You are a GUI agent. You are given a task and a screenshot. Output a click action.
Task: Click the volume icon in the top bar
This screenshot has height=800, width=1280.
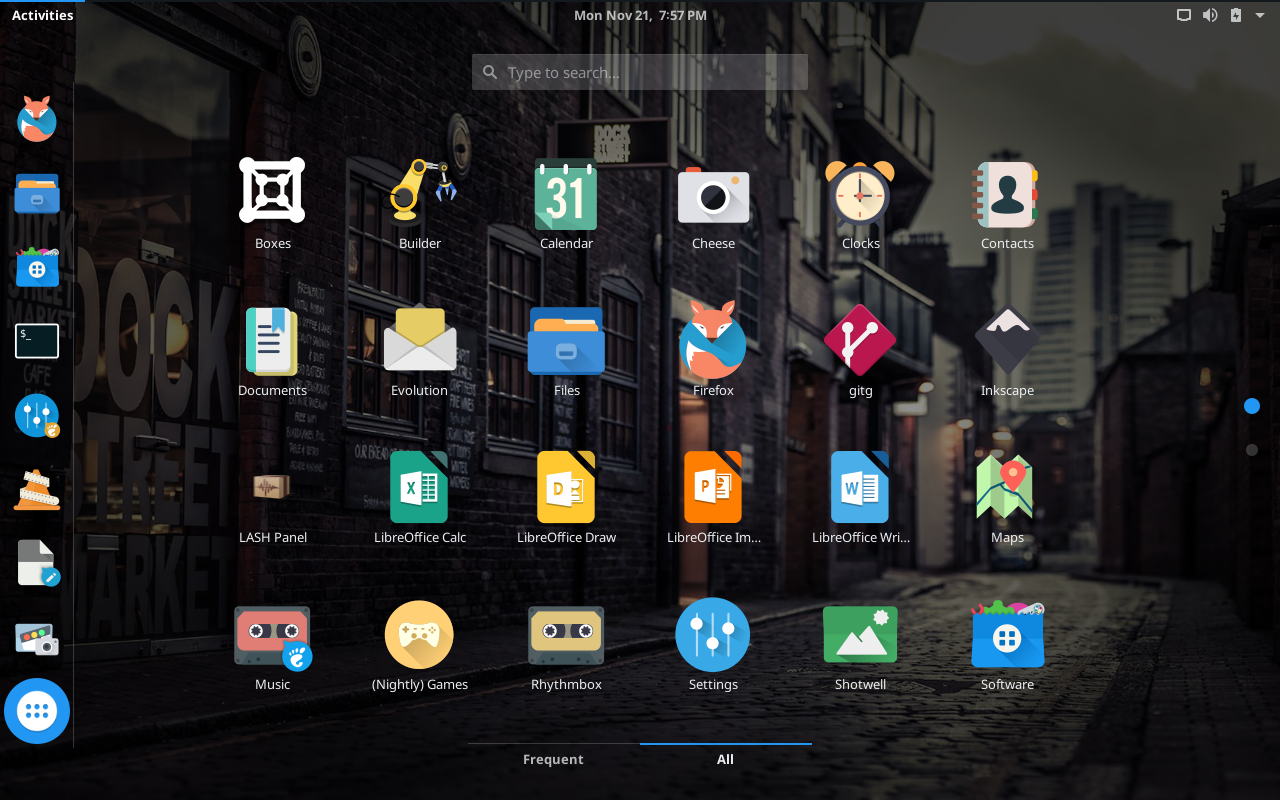(1210, 15)
